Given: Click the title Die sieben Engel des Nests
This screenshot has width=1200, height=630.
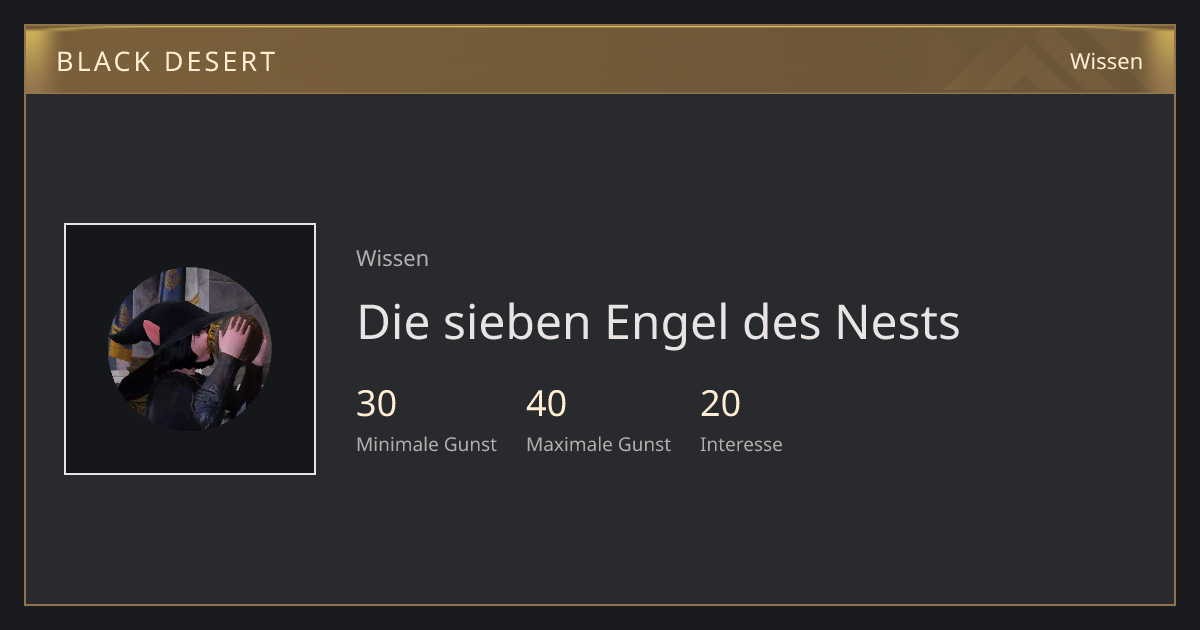Looking at the screenshot, I should click(x=658, y=322).
